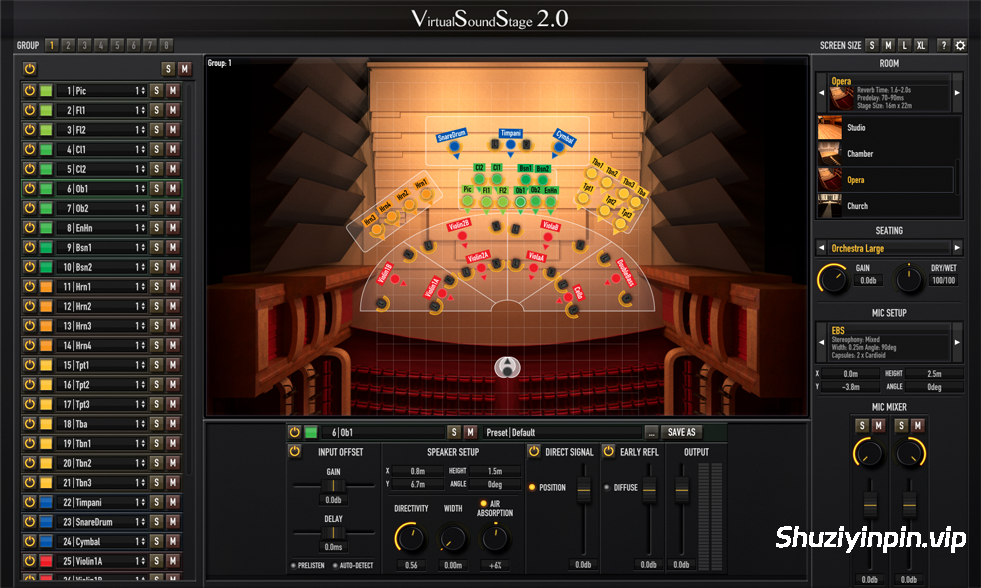The image size is (981, 588).
Task: Next seating preset arrow beside Orchestra Large
Action: tap(957, 248)
